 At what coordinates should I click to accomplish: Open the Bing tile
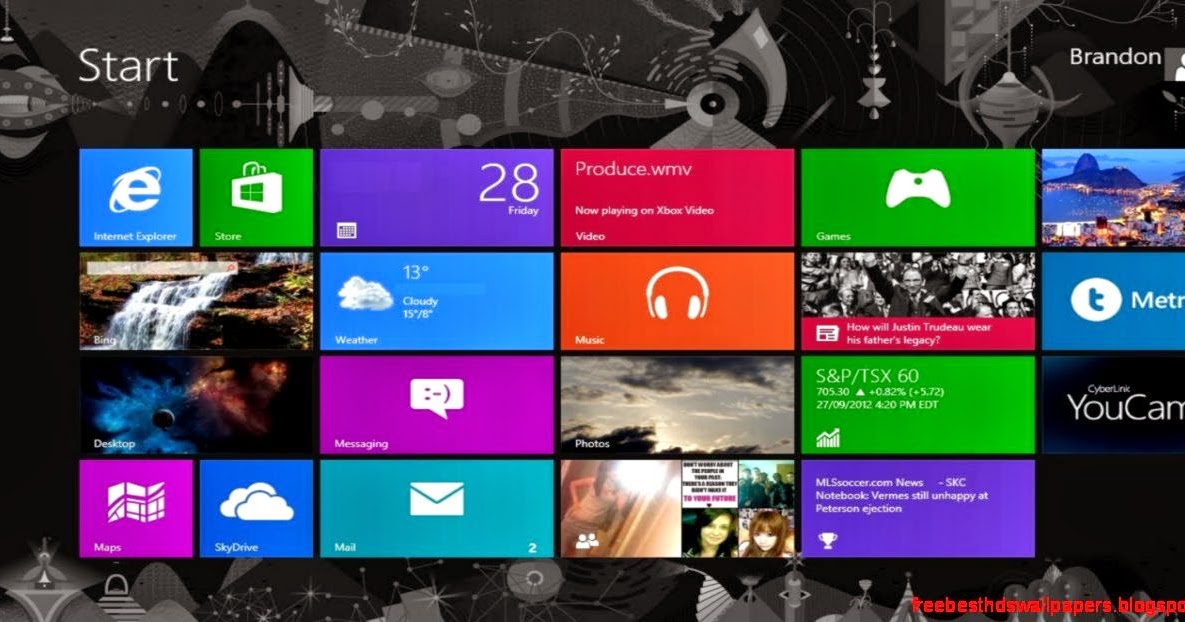pyautogui.click(x=195, y=300)
